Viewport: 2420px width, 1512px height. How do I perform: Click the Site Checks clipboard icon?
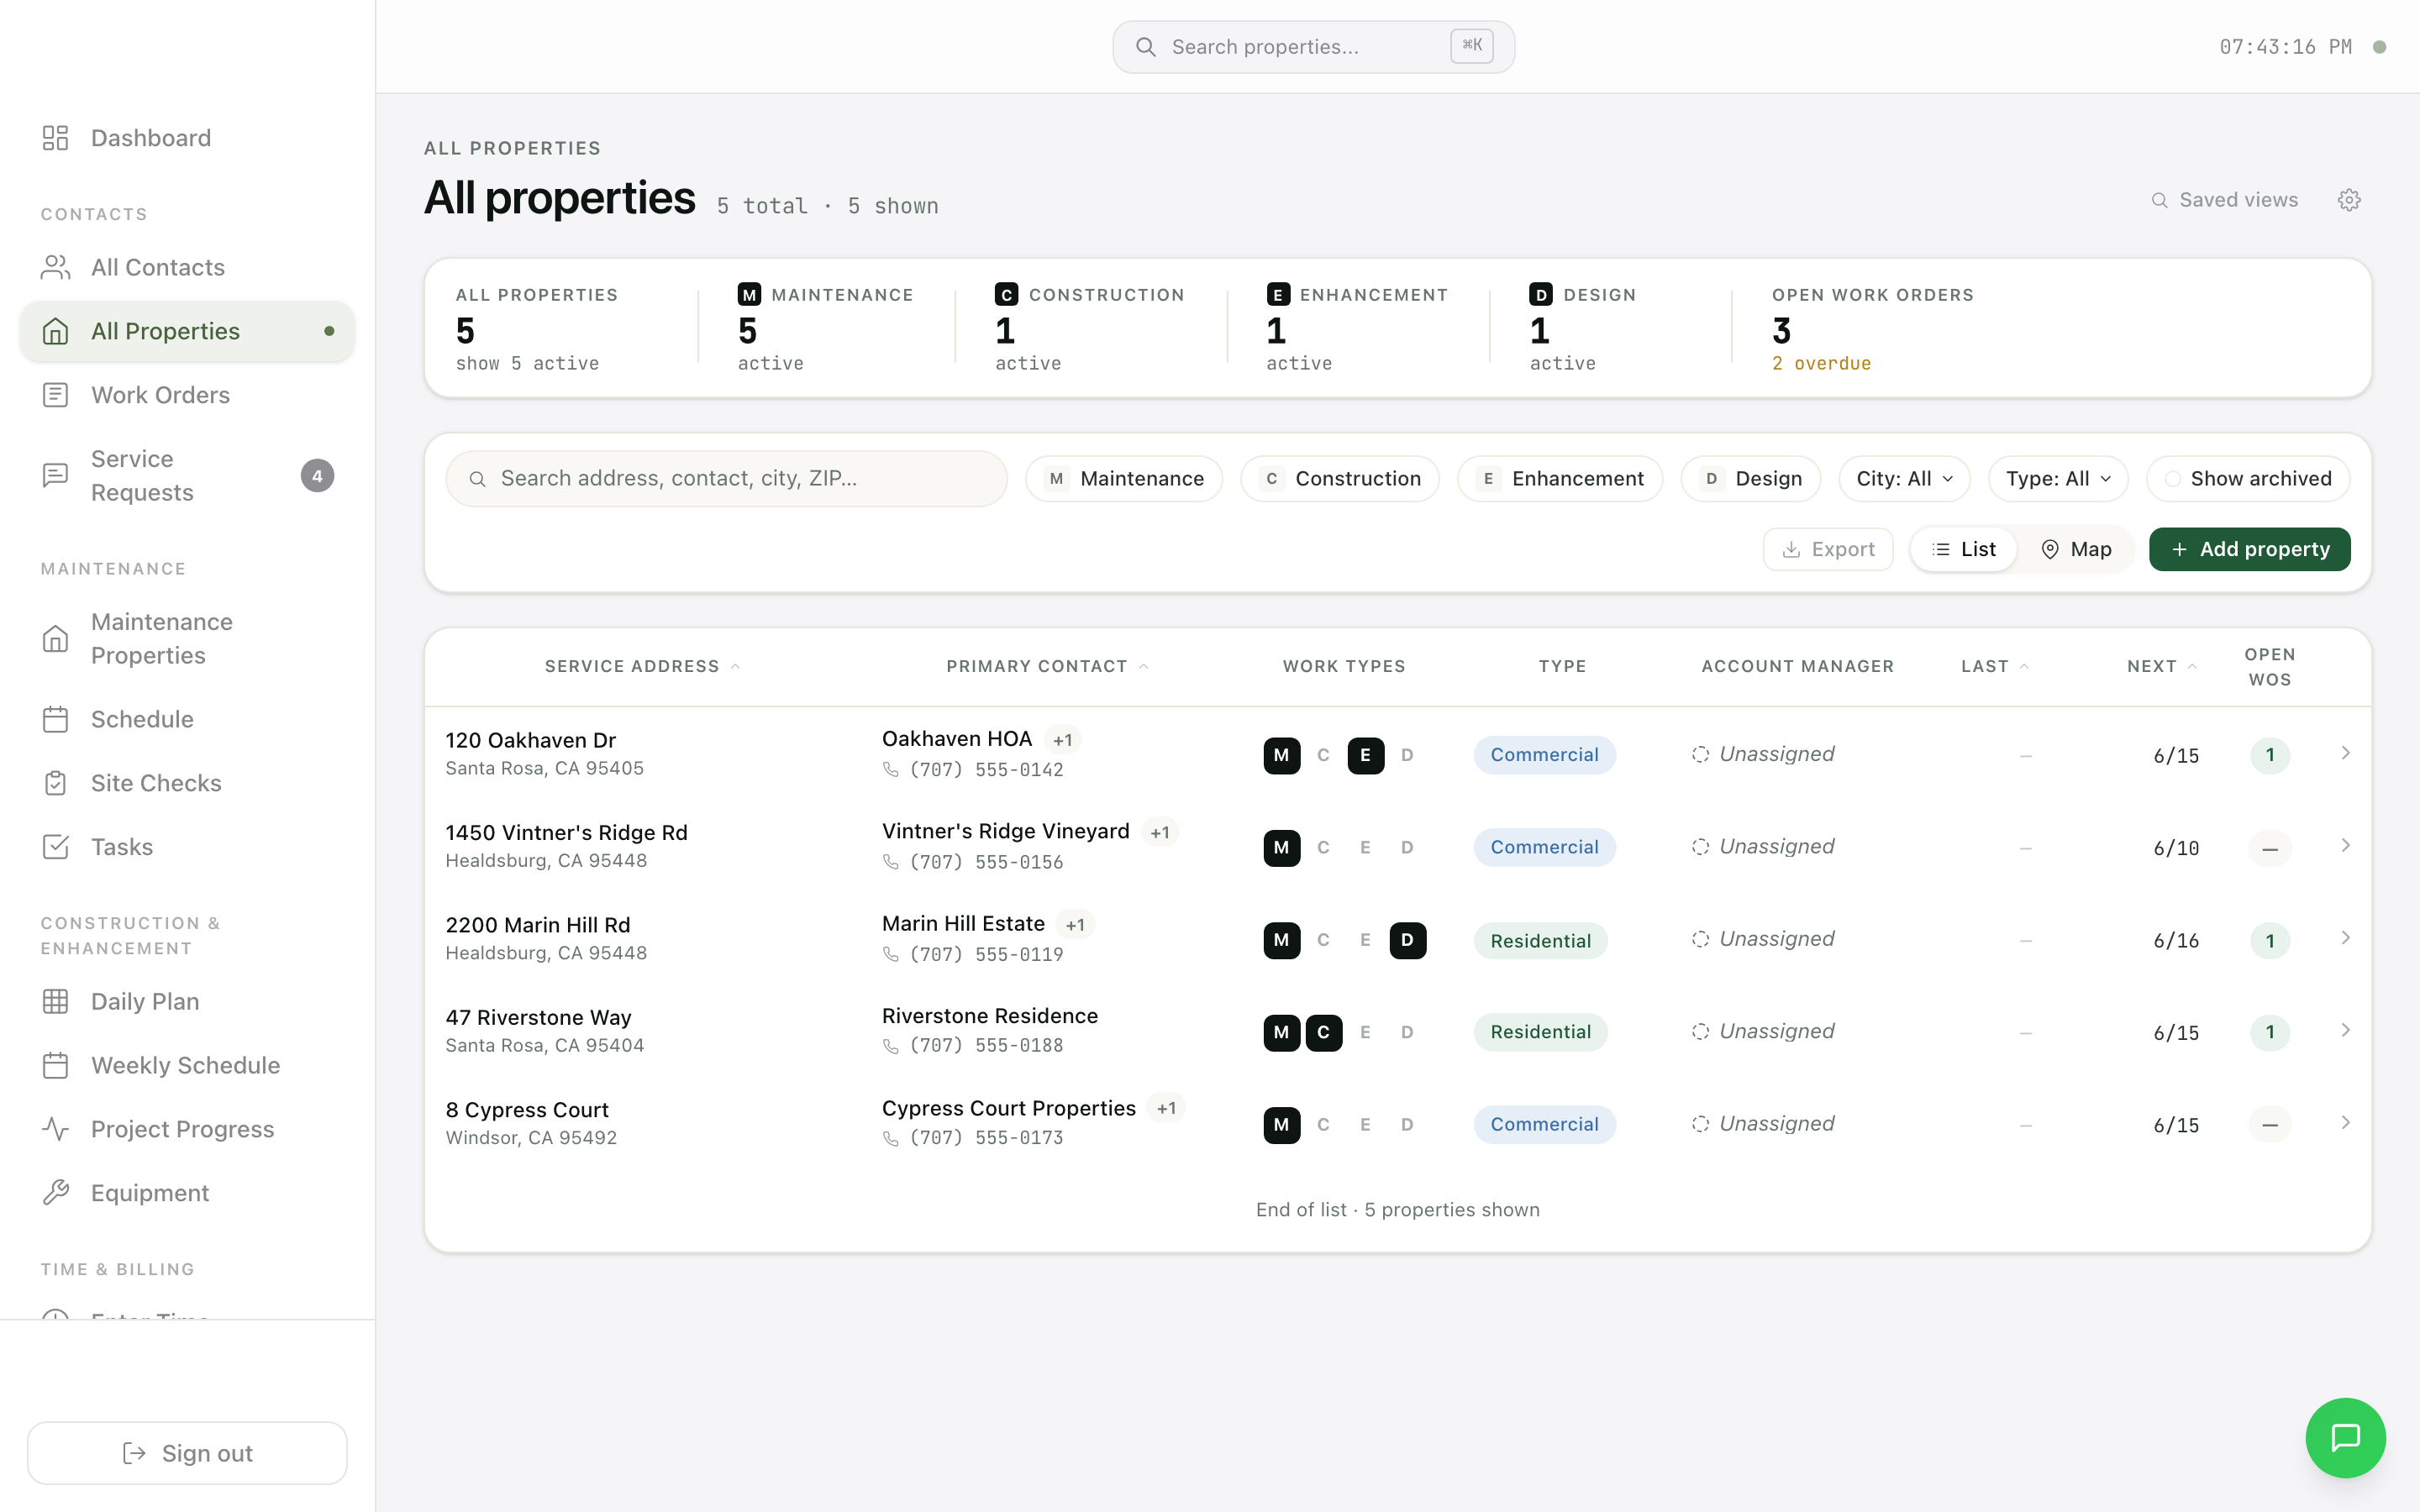55,783
